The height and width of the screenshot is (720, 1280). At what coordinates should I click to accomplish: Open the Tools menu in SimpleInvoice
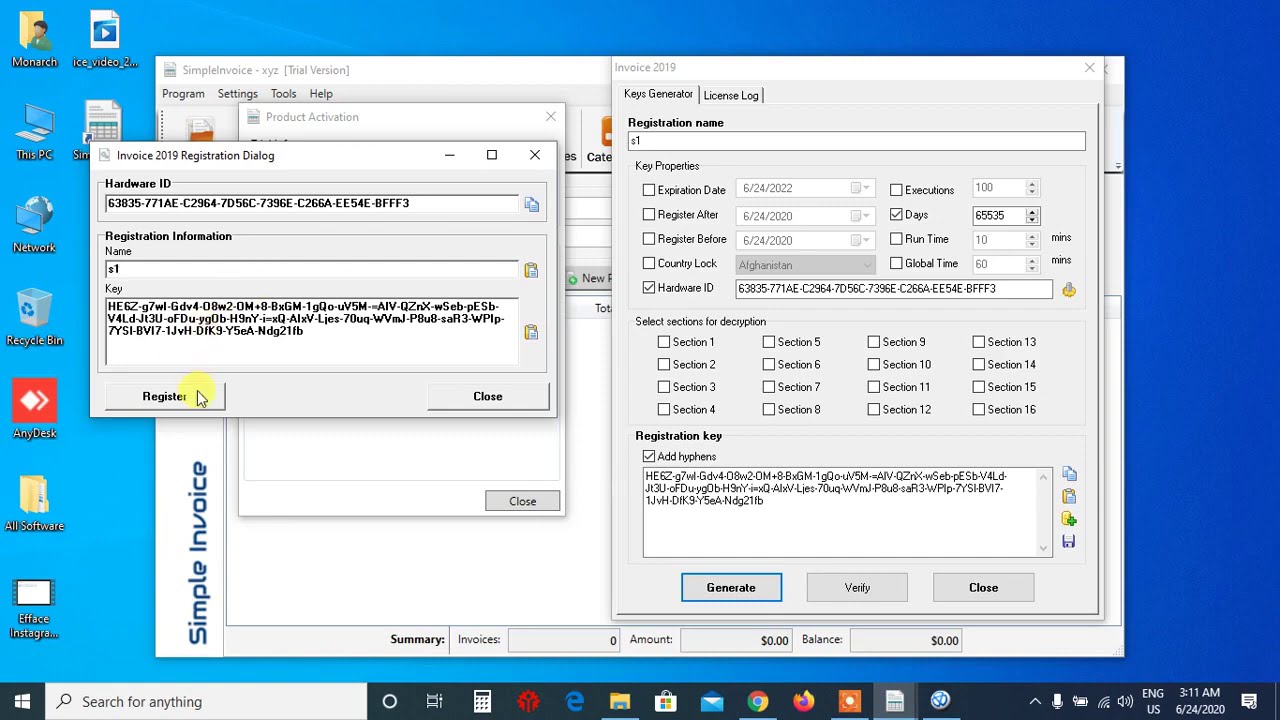(283, 94)
